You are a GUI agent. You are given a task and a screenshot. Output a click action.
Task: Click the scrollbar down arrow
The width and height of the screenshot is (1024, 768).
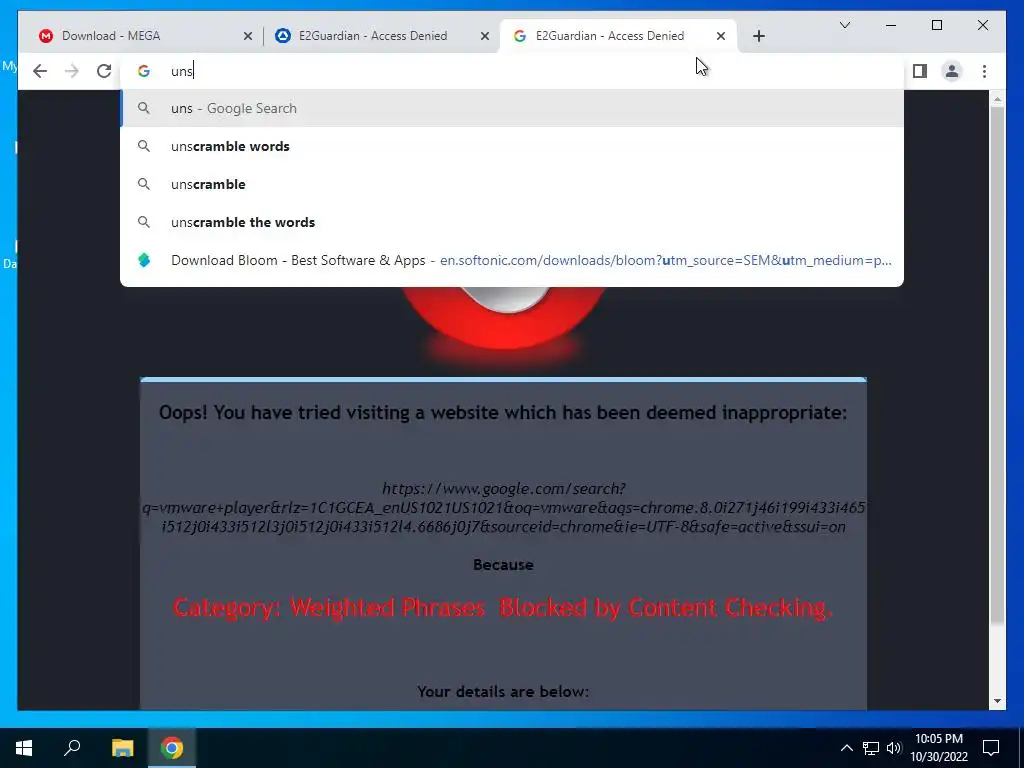tap(997, 701)
